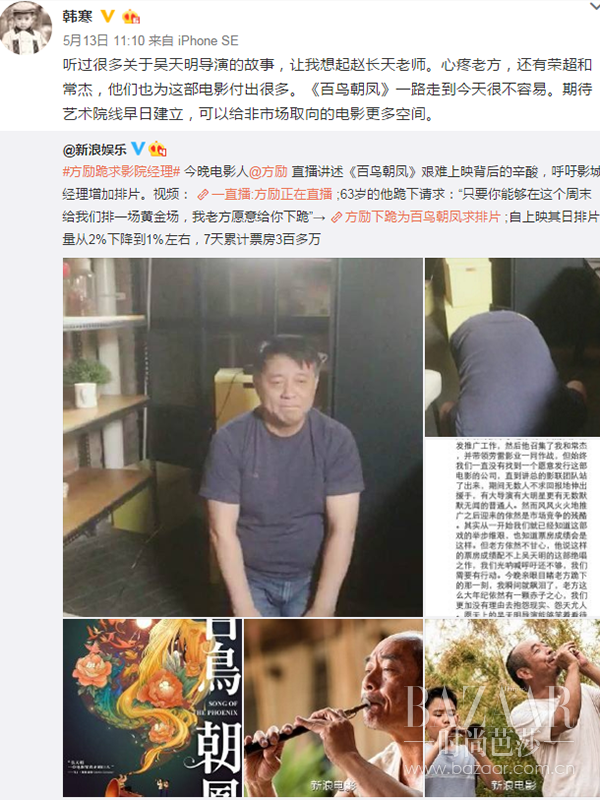
Task: Open the #方励跪求影院经理# hashtag topic
Action: [x=121, y=172]
